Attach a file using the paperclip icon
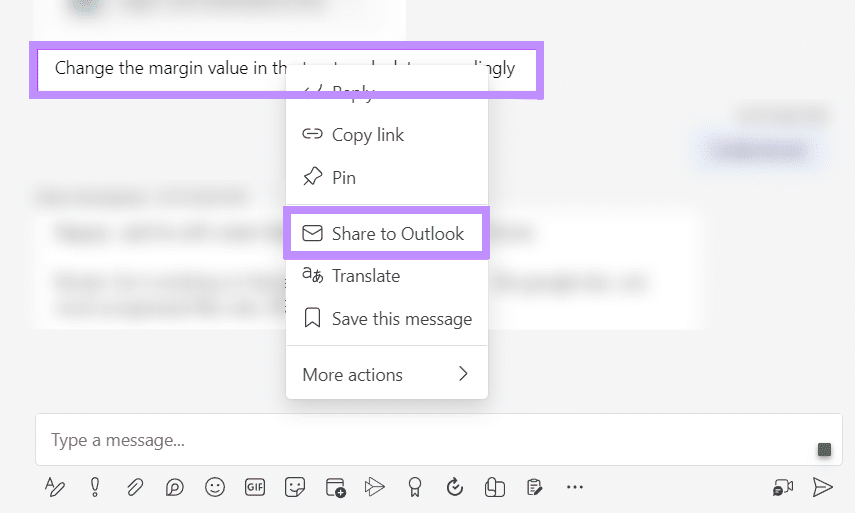Image resolution: width=855 pixels, height=513 pixels. click(x=135, y=487)
